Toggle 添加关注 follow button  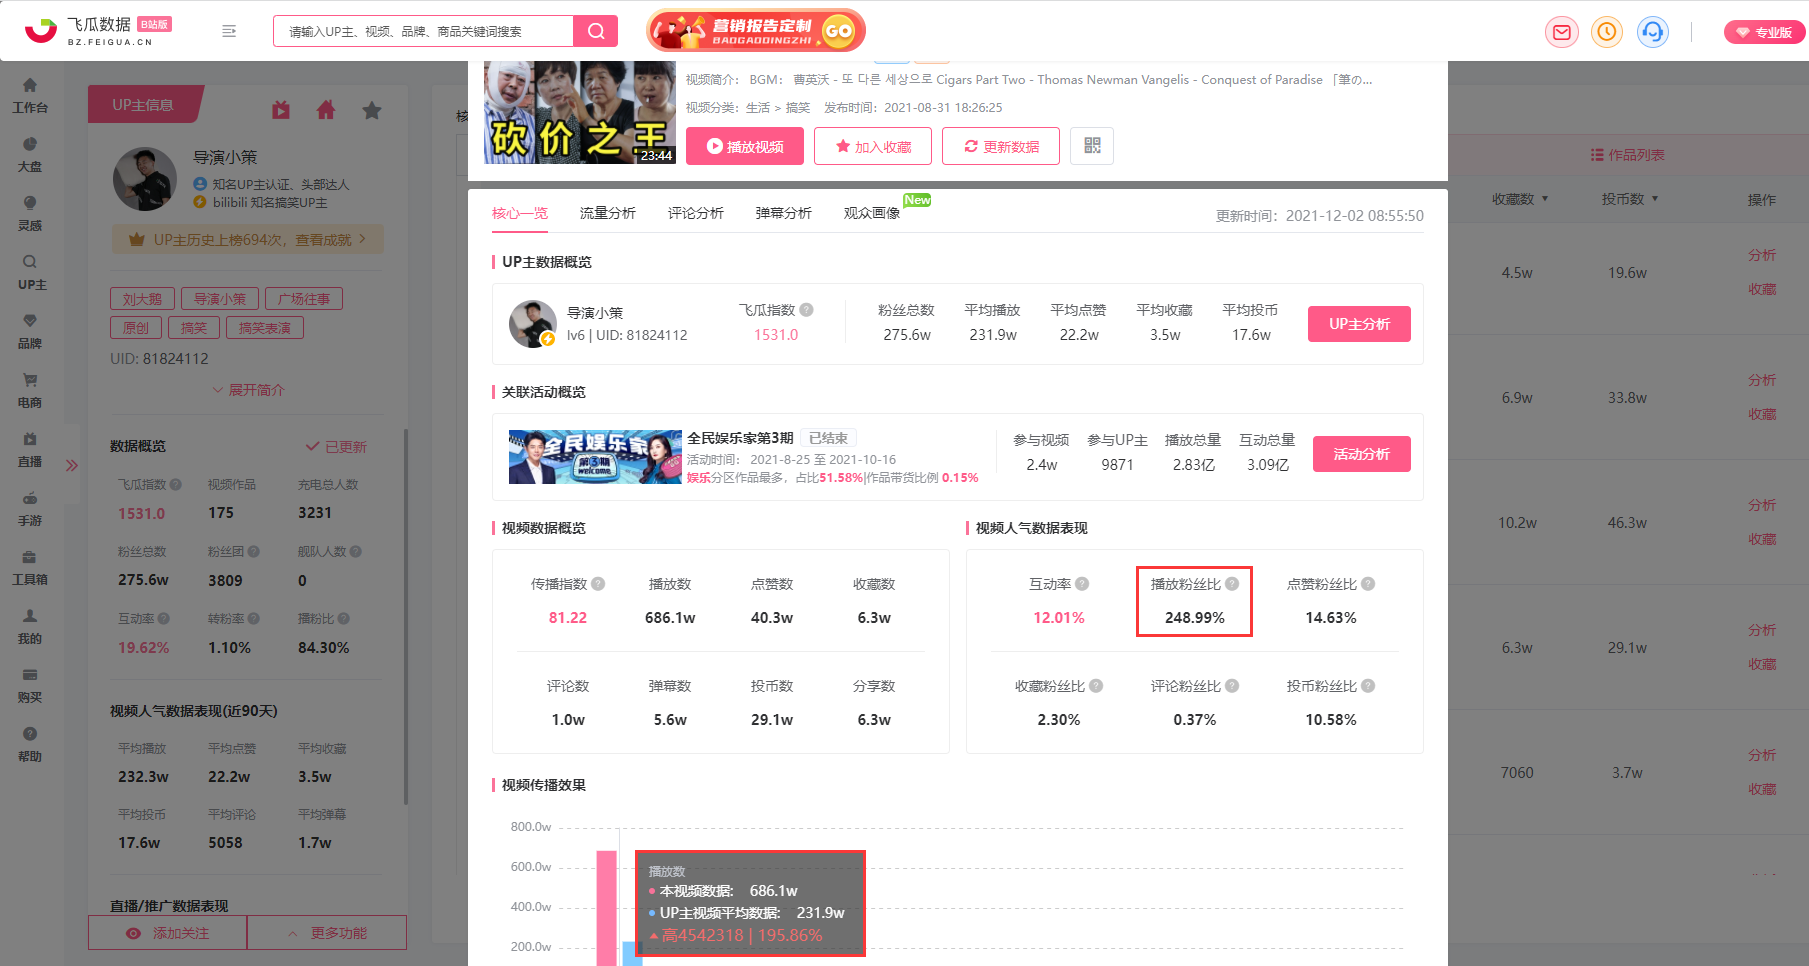click(x=168, y=933)
